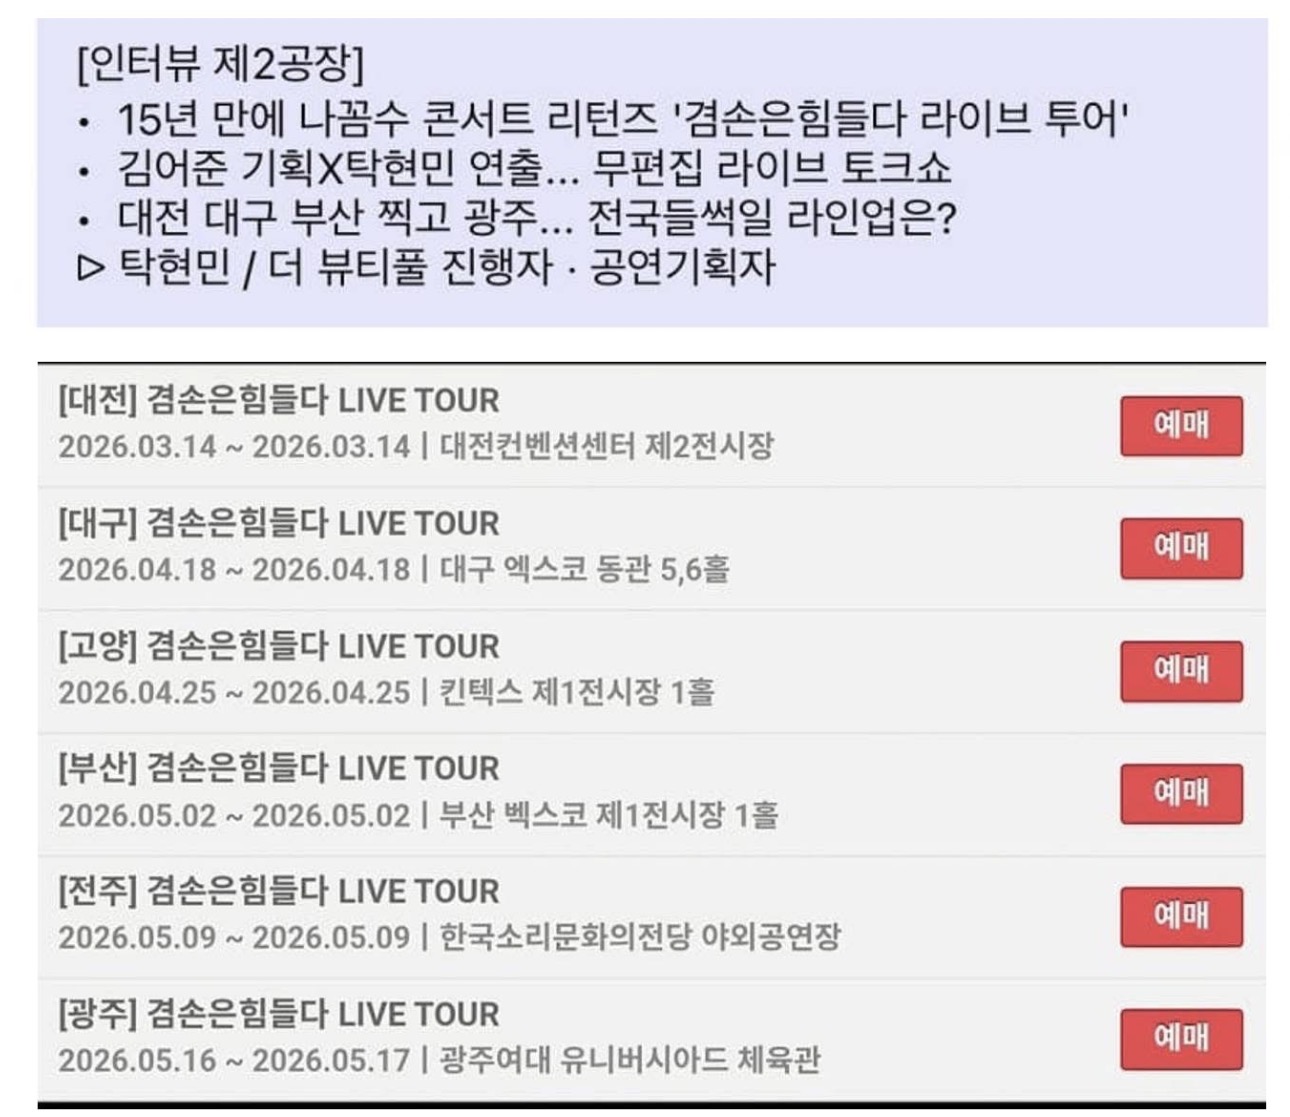Viewport: 1290px width, 1117px height.
Task: Click the [인터뷰 제2공장] heading
Action: coord(220,65)
